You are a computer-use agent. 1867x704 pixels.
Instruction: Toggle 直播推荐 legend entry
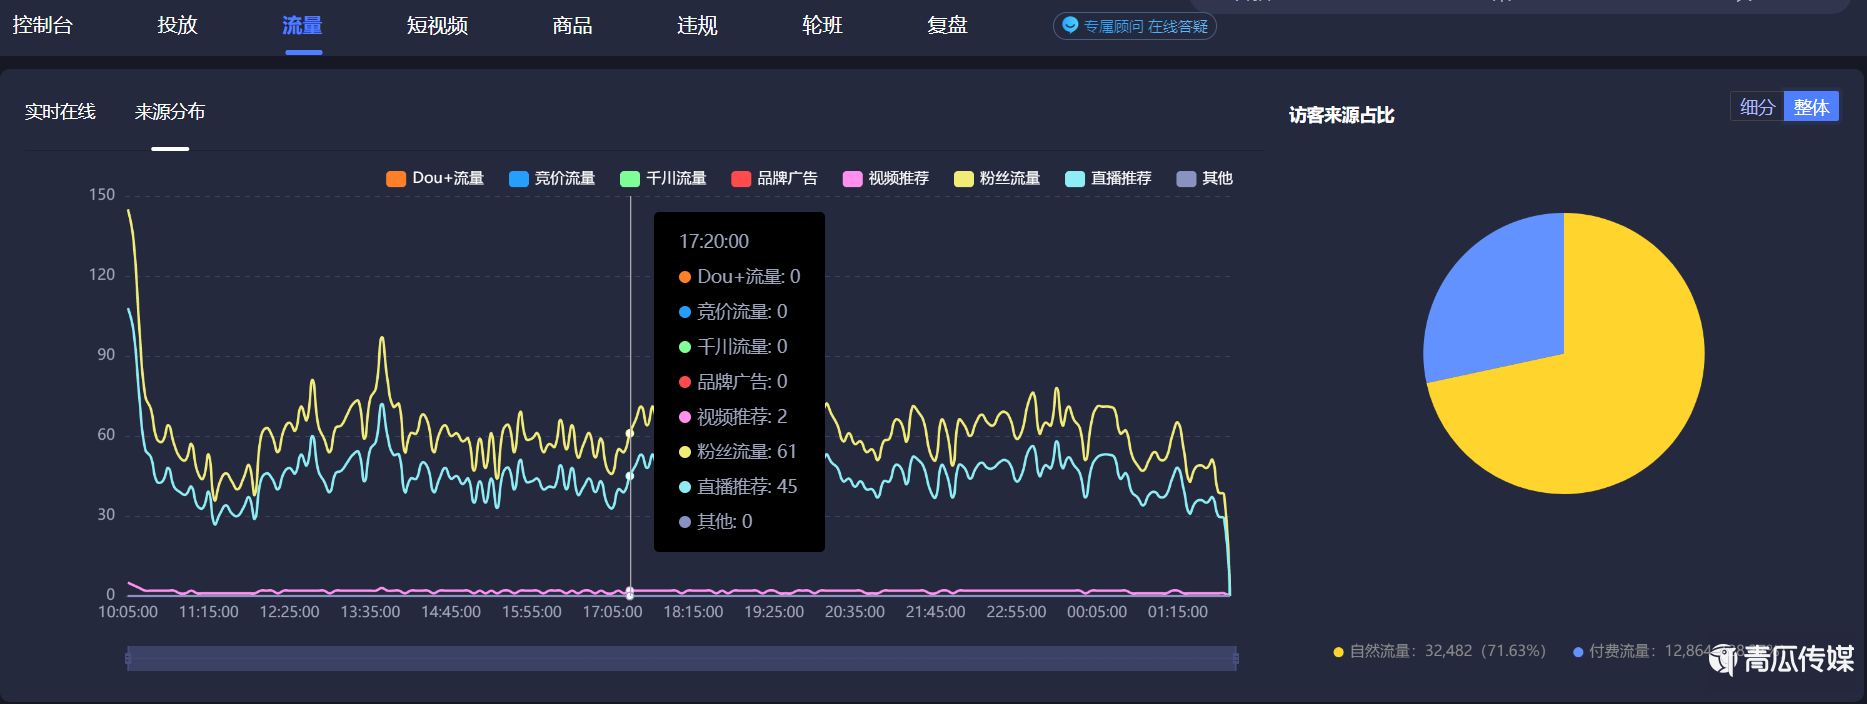click(1108, 178)
